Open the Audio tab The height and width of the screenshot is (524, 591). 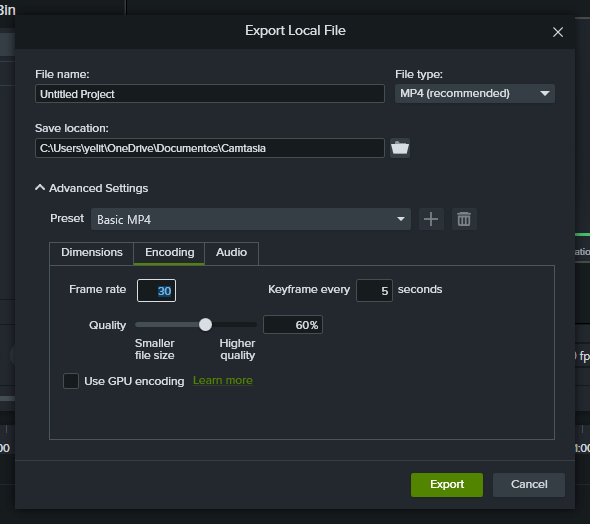(x=231, y=253)
